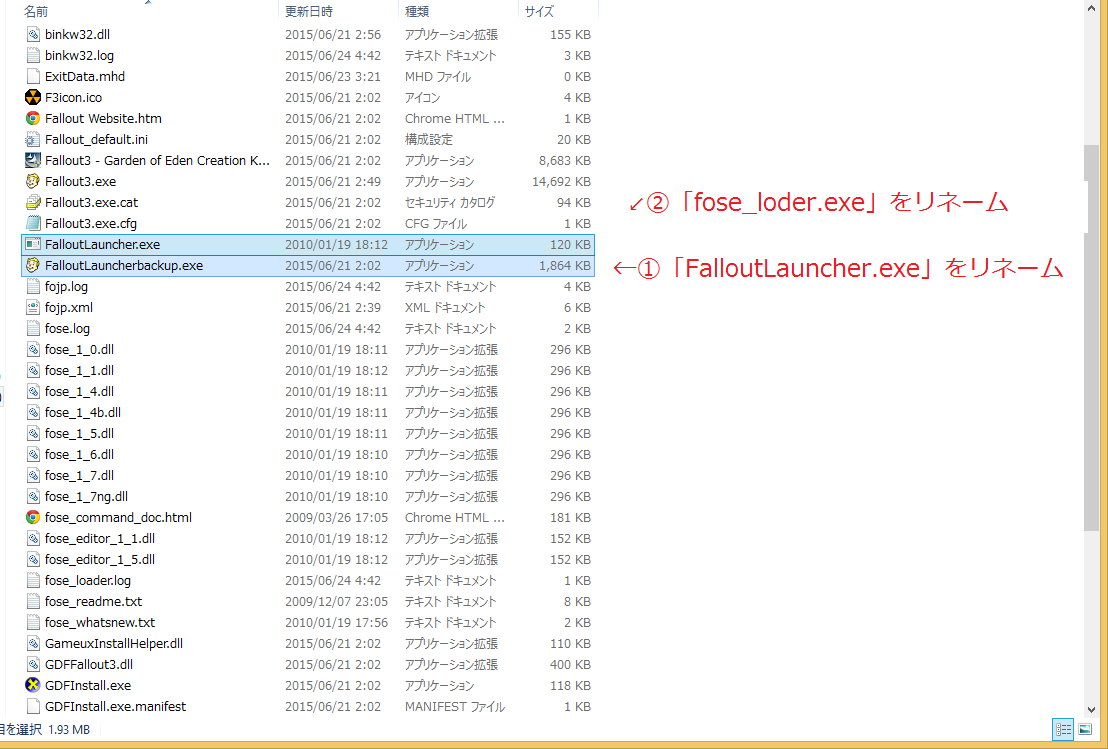Click the binkw32.dll file icon

pos(33,35)
